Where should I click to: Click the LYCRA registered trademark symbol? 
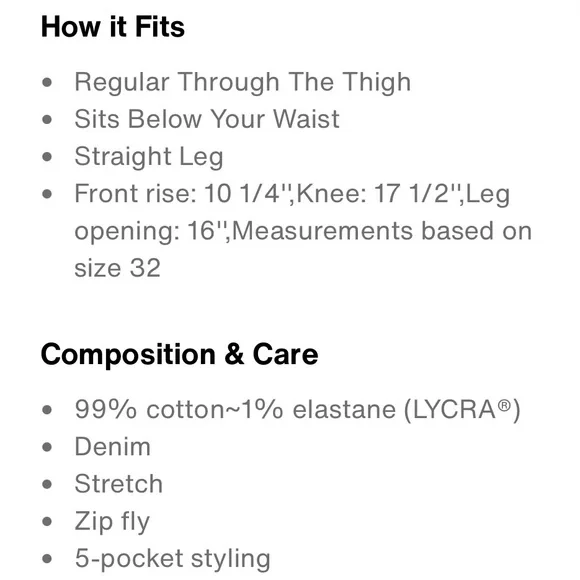[x=504, y=405]
